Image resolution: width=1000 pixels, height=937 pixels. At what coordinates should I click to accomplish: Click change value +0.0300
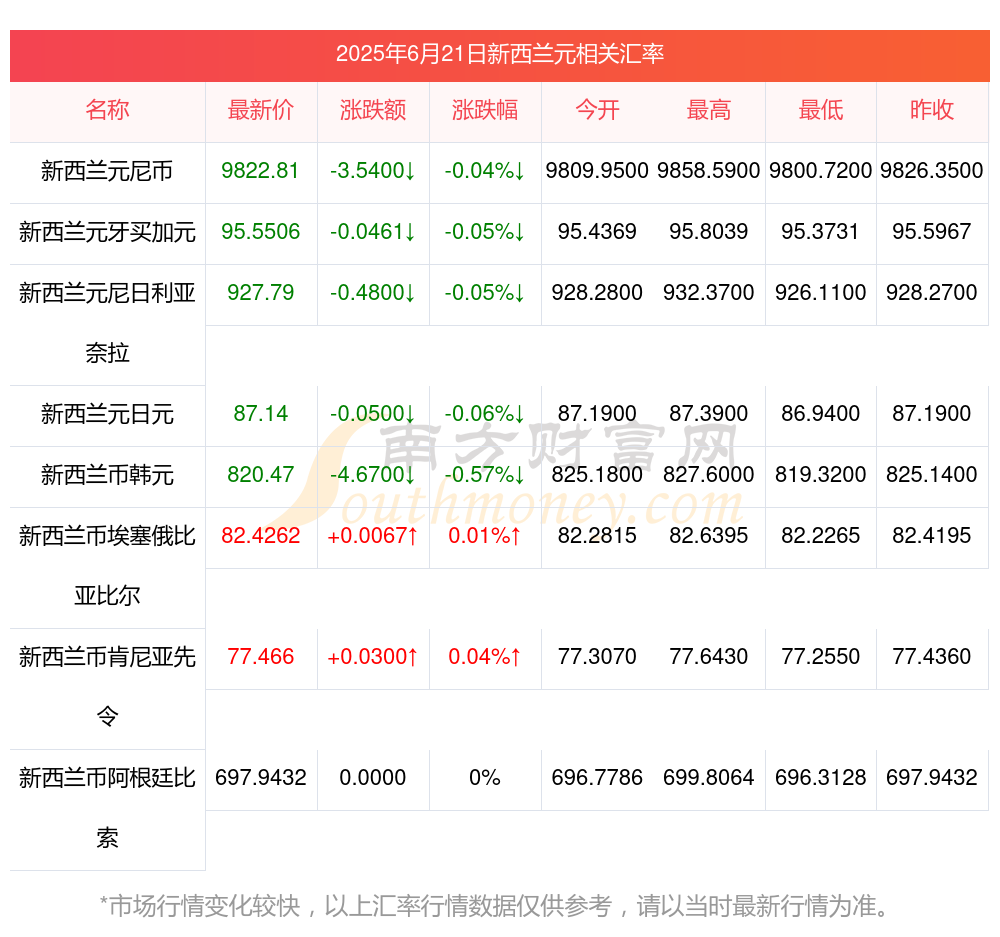(372, 656)
